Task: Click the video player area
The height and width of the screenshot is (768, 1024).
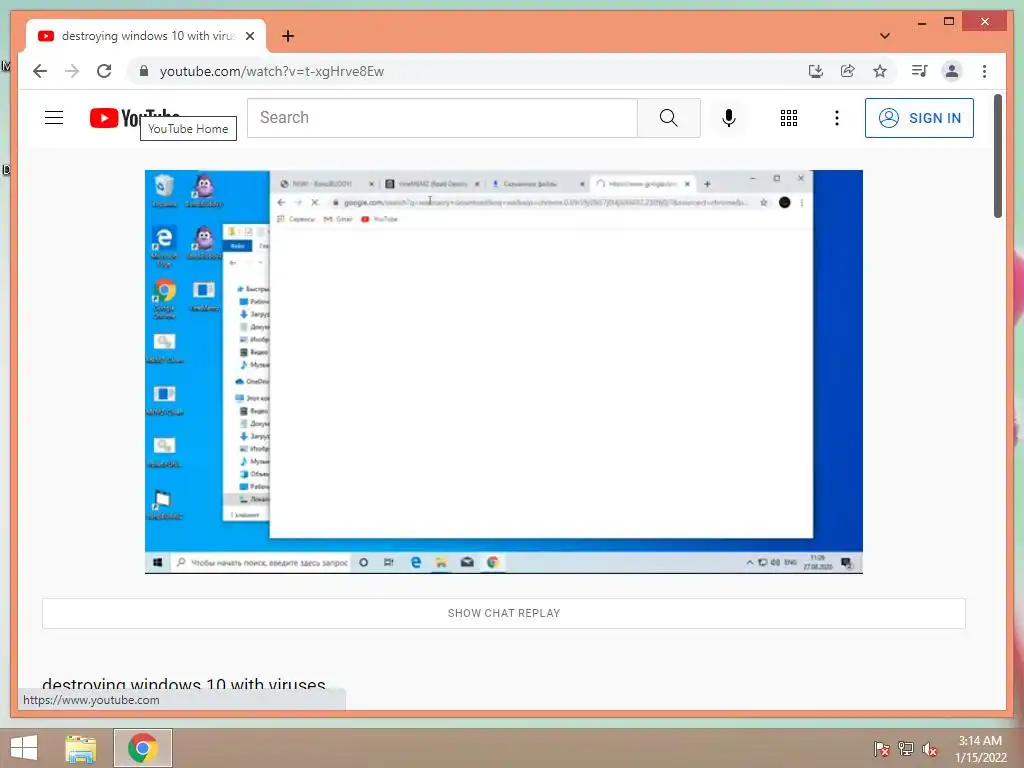Action: coord(504,372)
